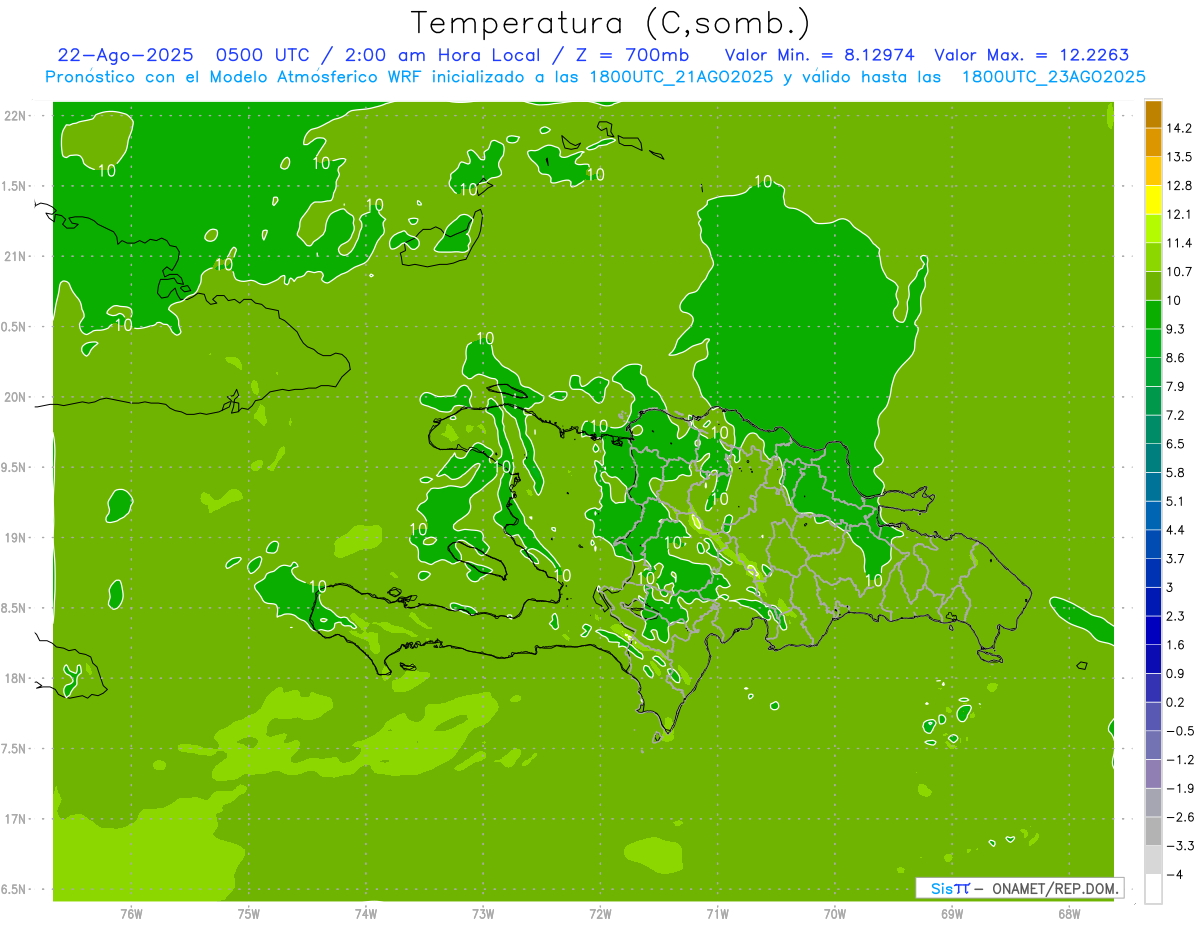Click the "72W" longitude label

(600, 913)
